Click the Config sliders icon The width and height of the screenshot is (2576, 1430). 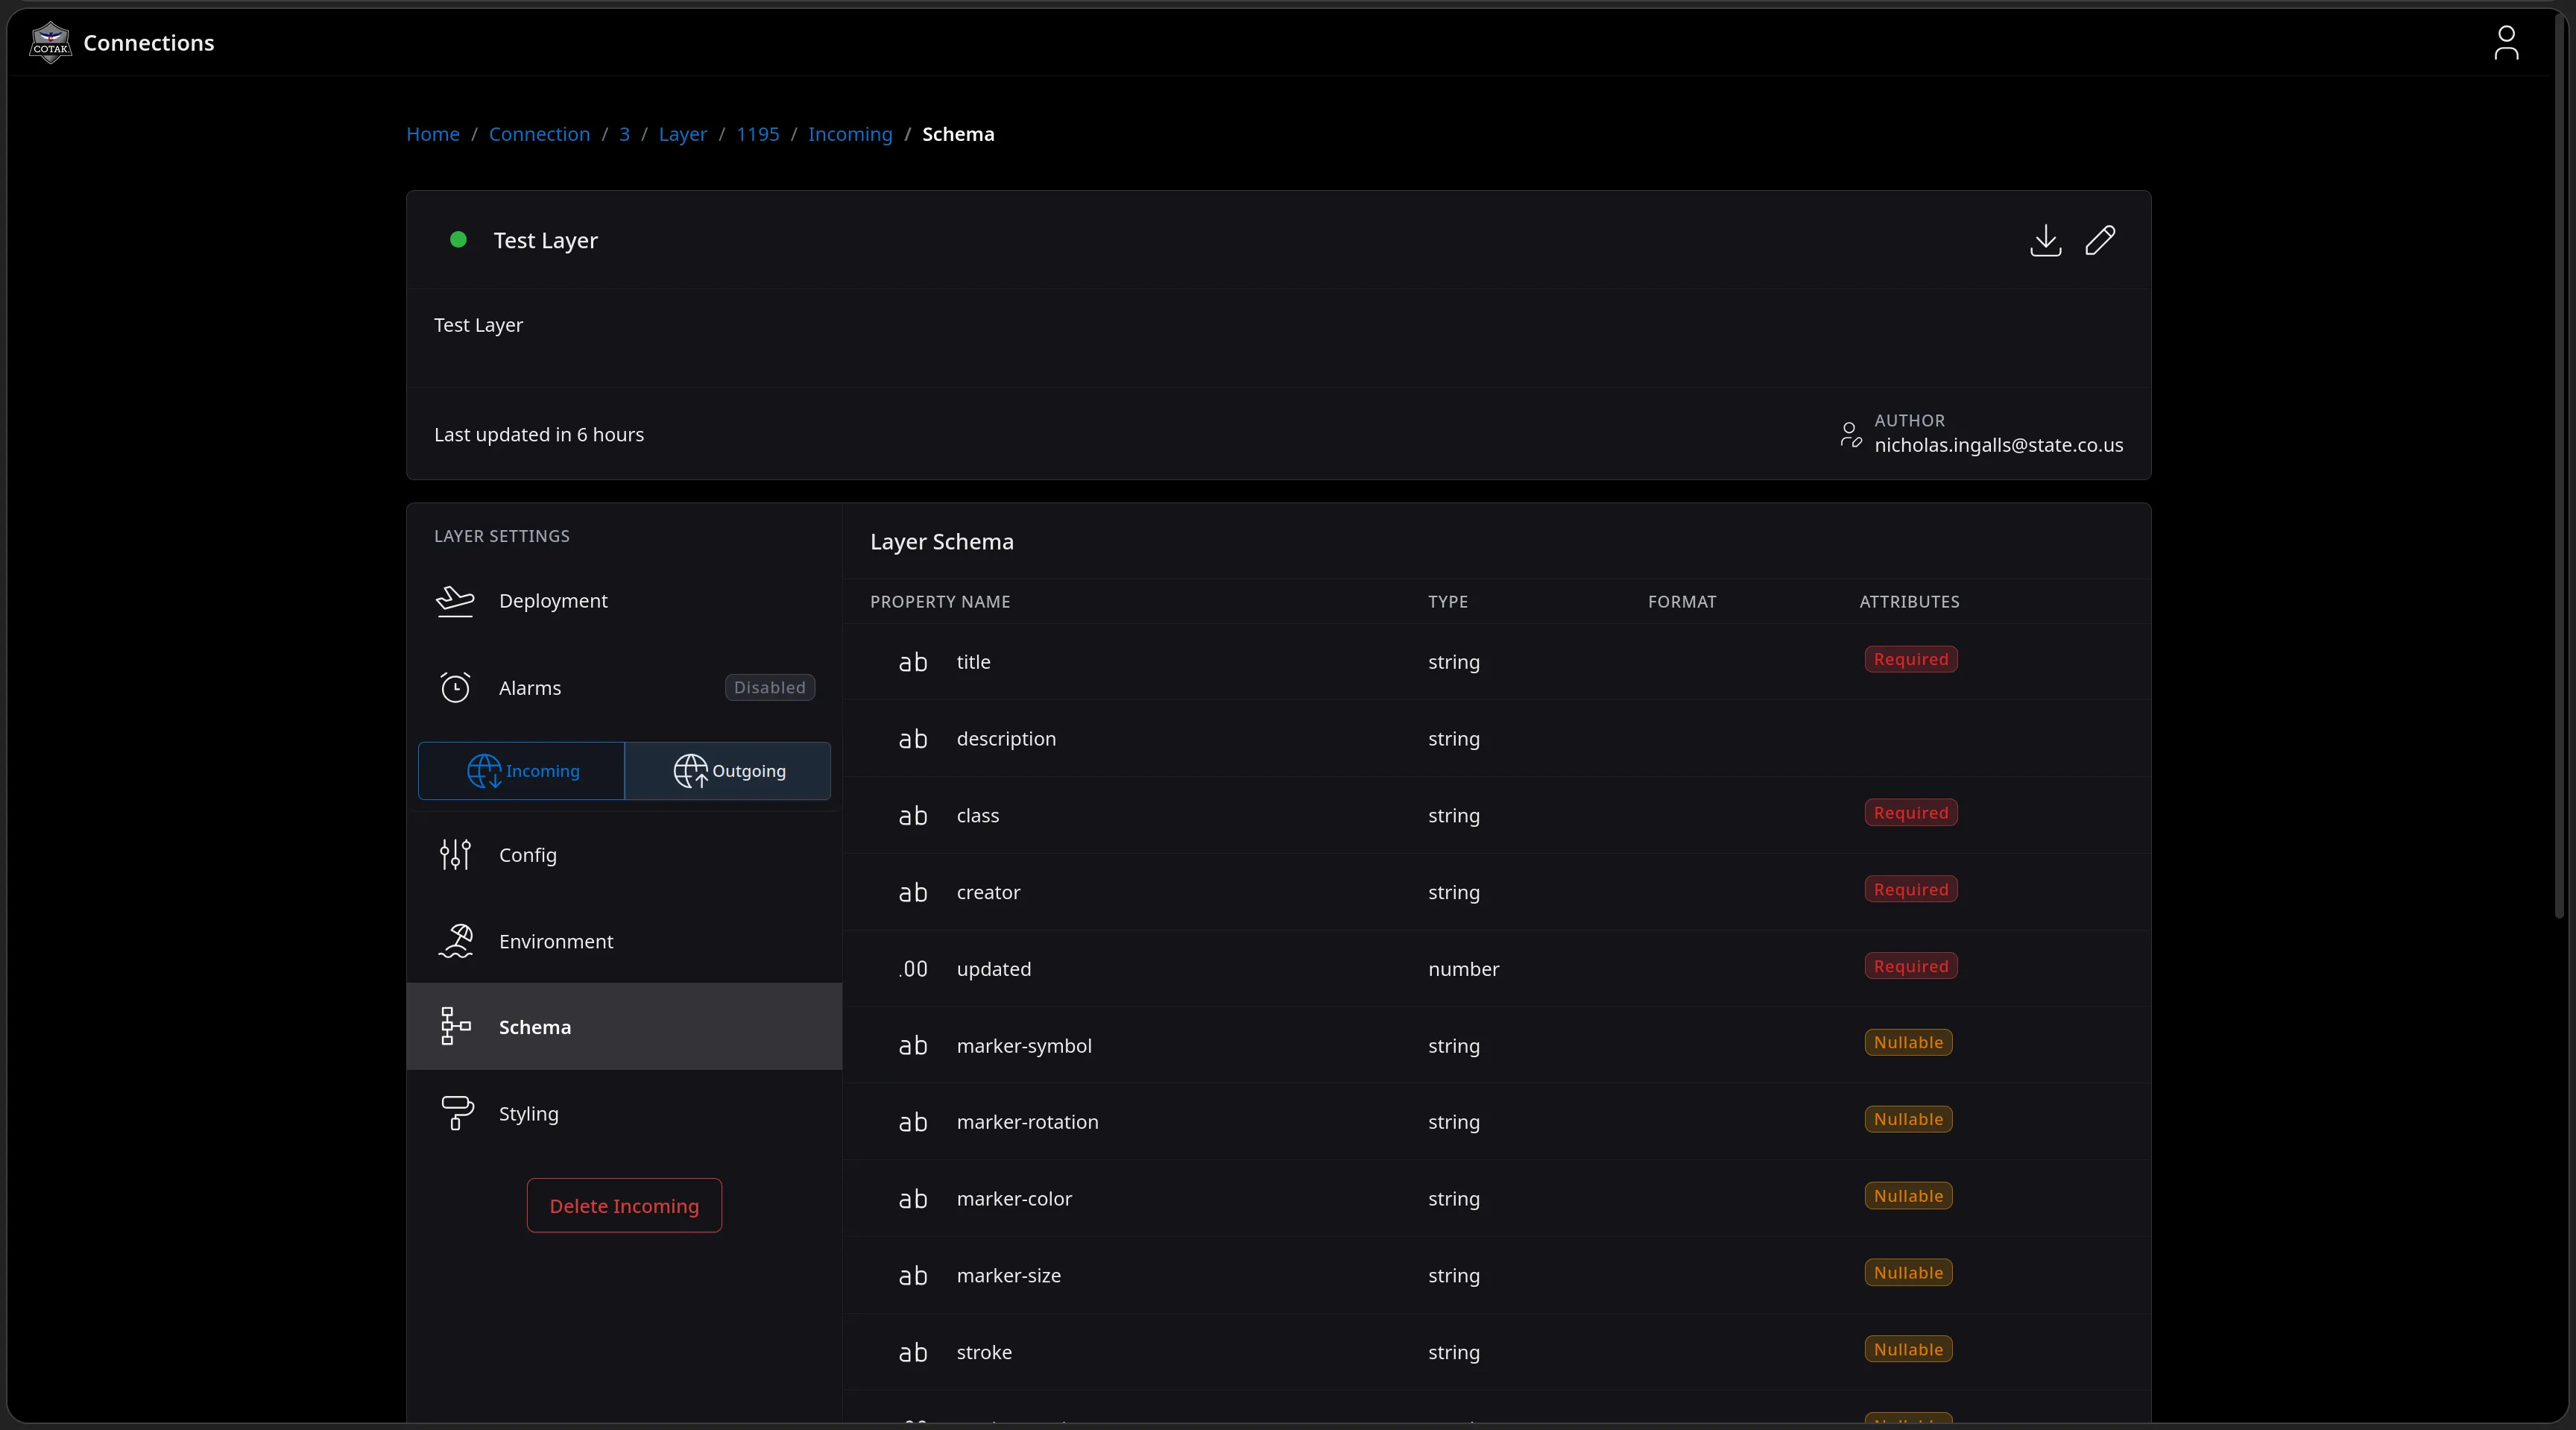(455, 855)
